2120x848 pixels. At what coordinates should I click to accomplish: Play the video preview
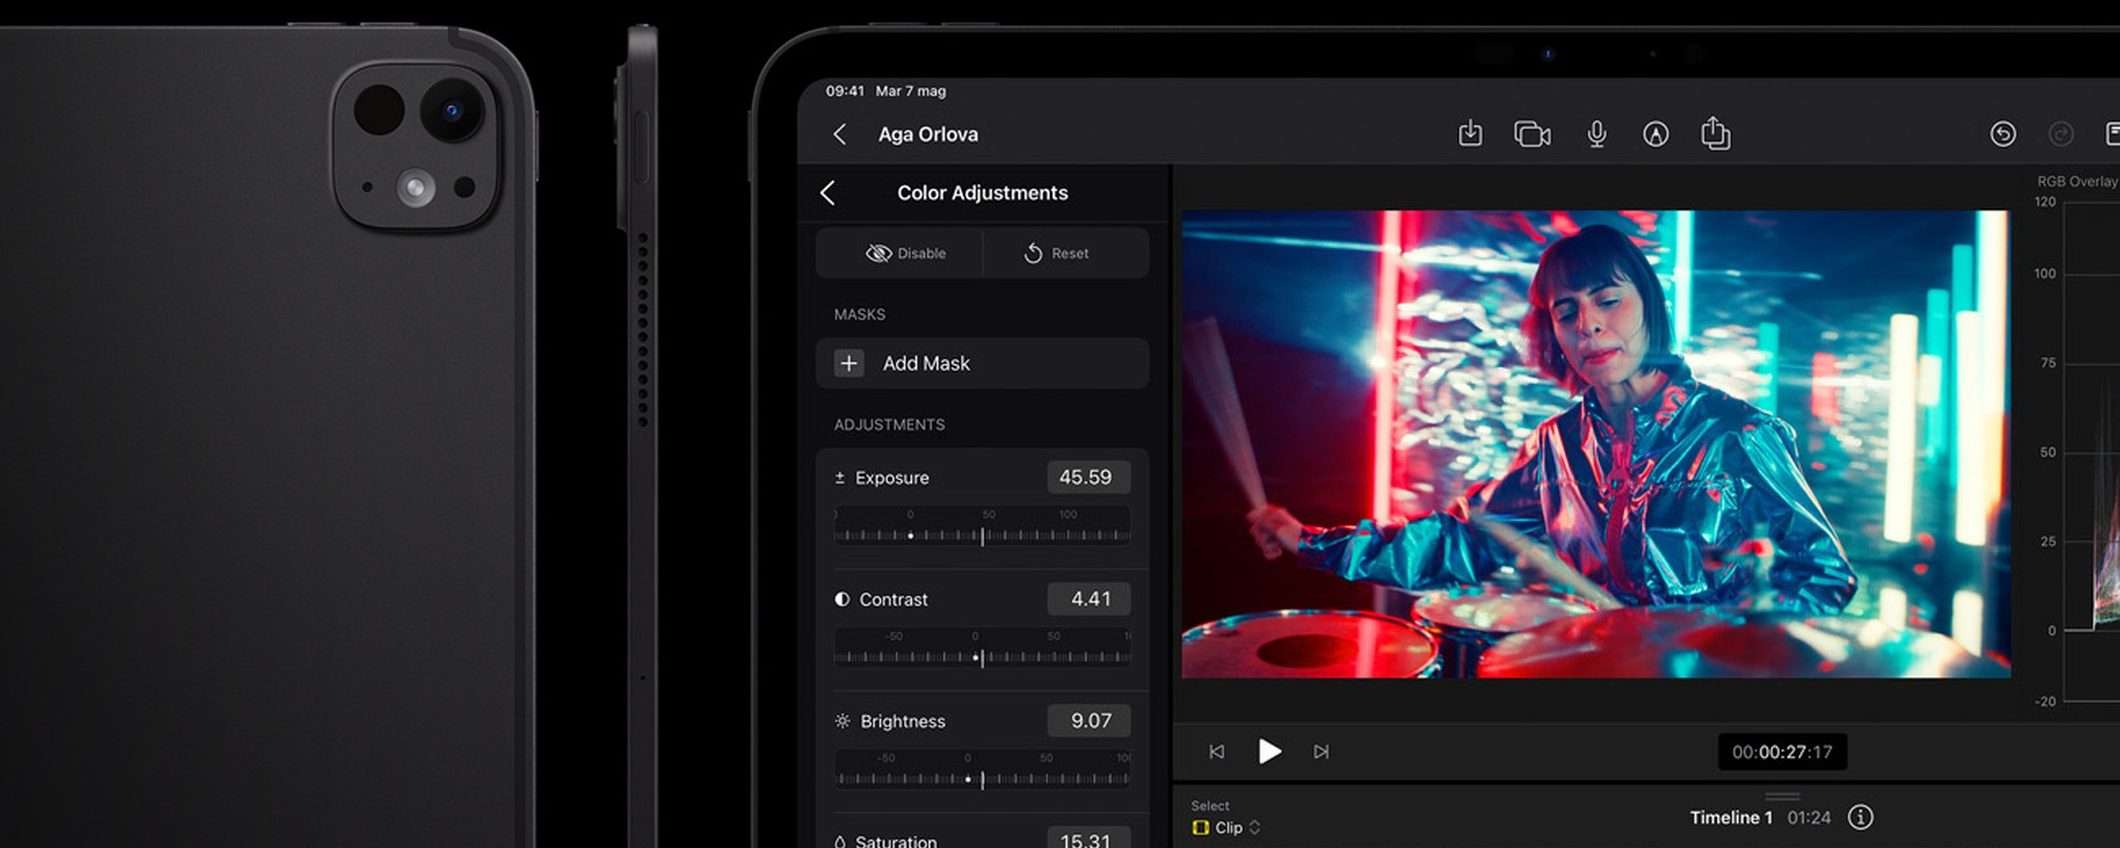tap(1269, 751)
